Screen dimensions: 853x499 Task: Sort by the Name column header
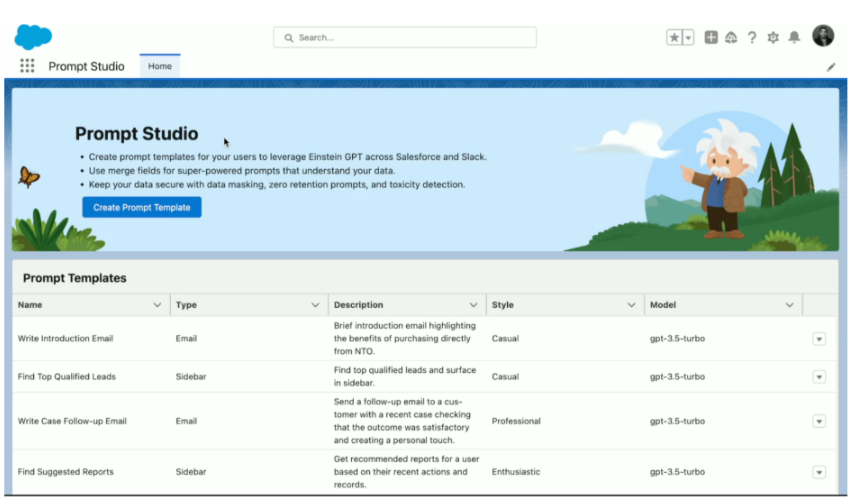click(x=30, y=305)
